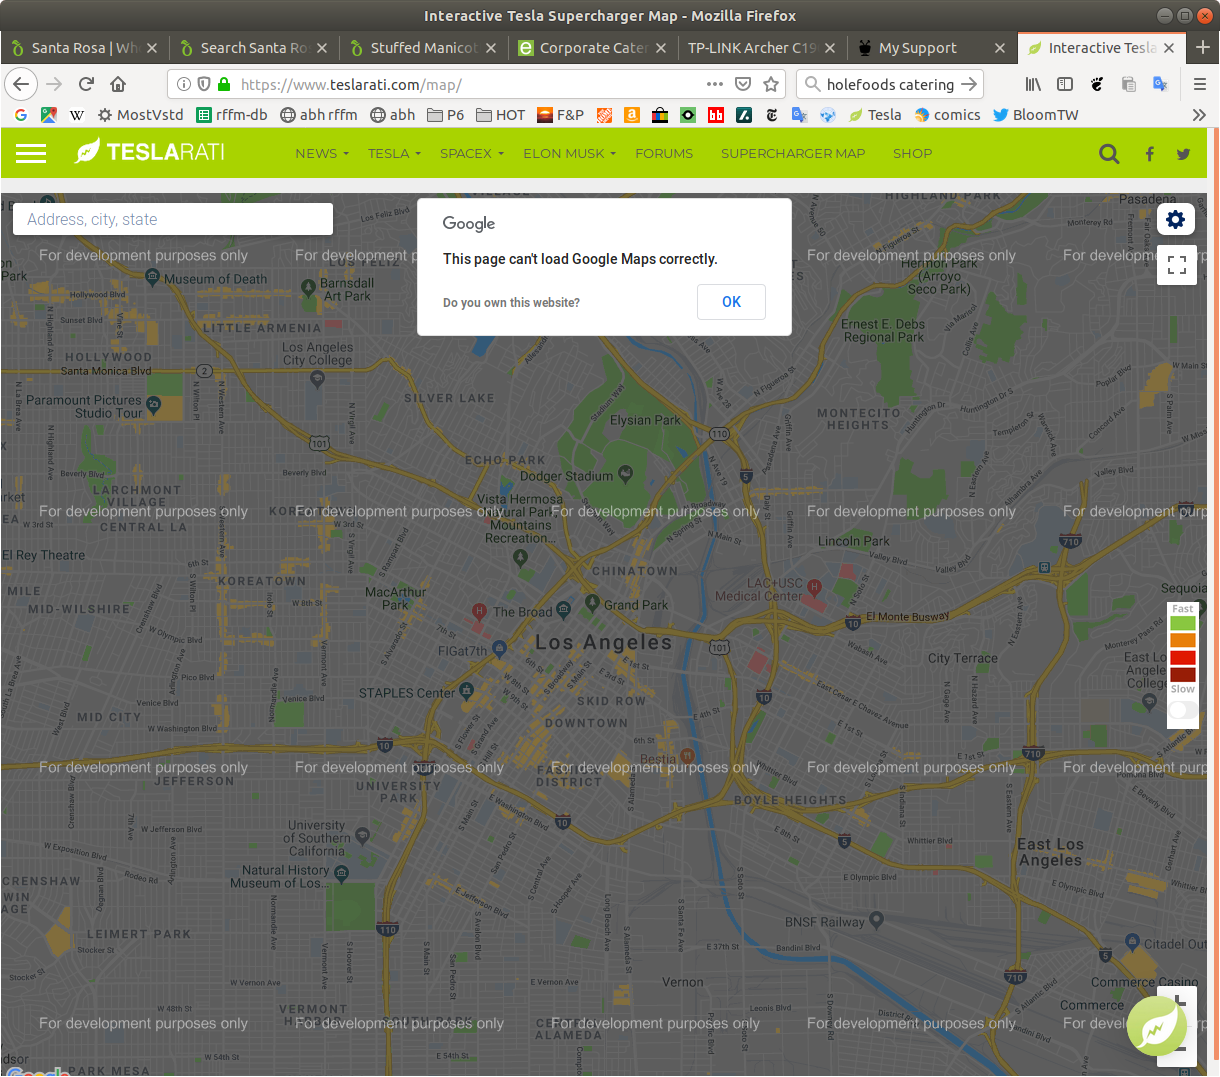The height and width of the screenshot is (1077, 1220).
Task: Expand the TESLA dropdown menu
Action: (x=394, y=153)
